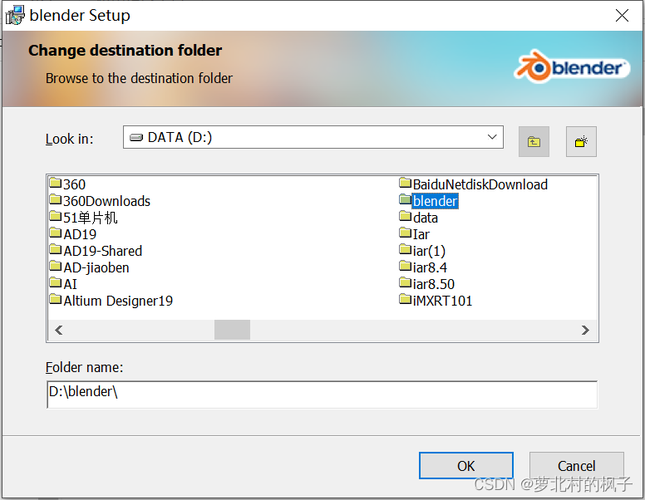Select the iMXRT101 folder
645x500 pixels.
click(x=436, y=301)
